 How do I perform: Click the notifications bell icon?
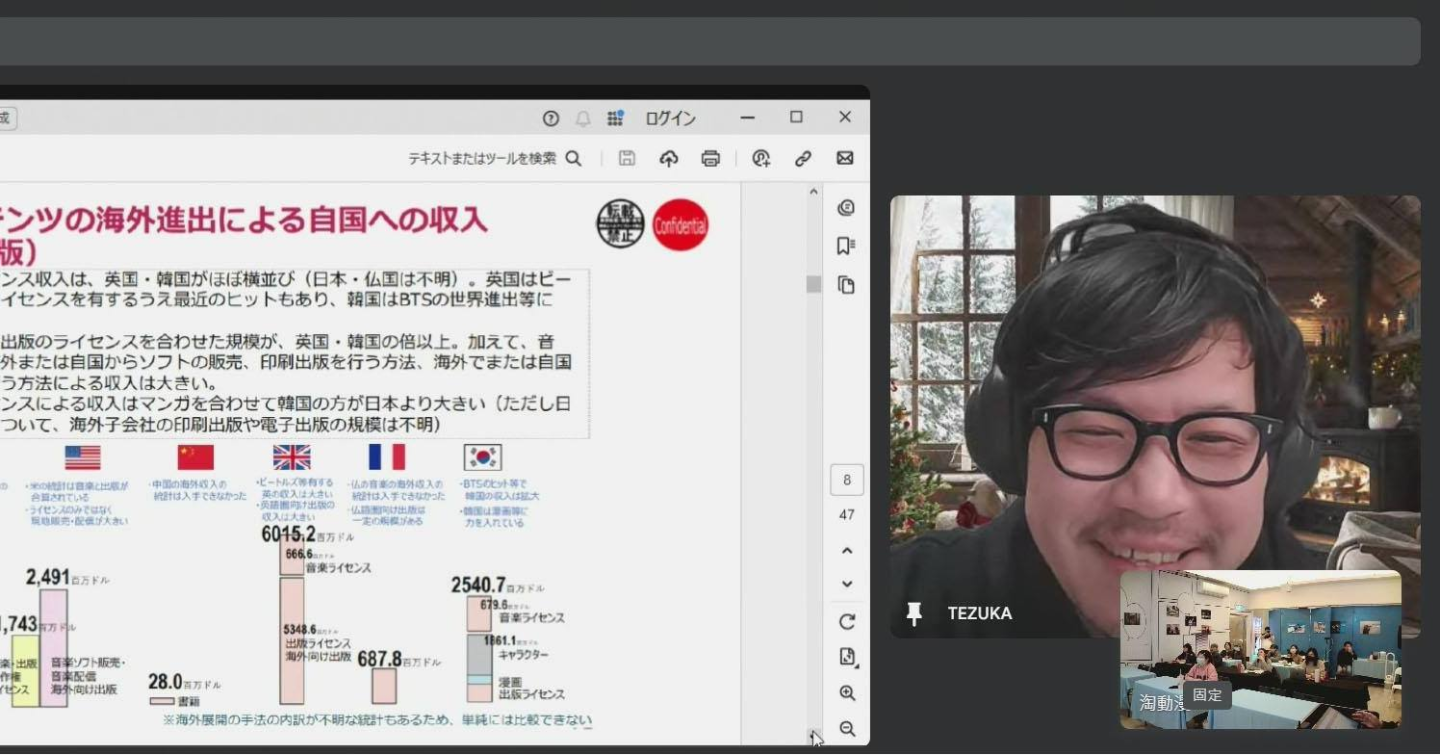tap(583, 118)
